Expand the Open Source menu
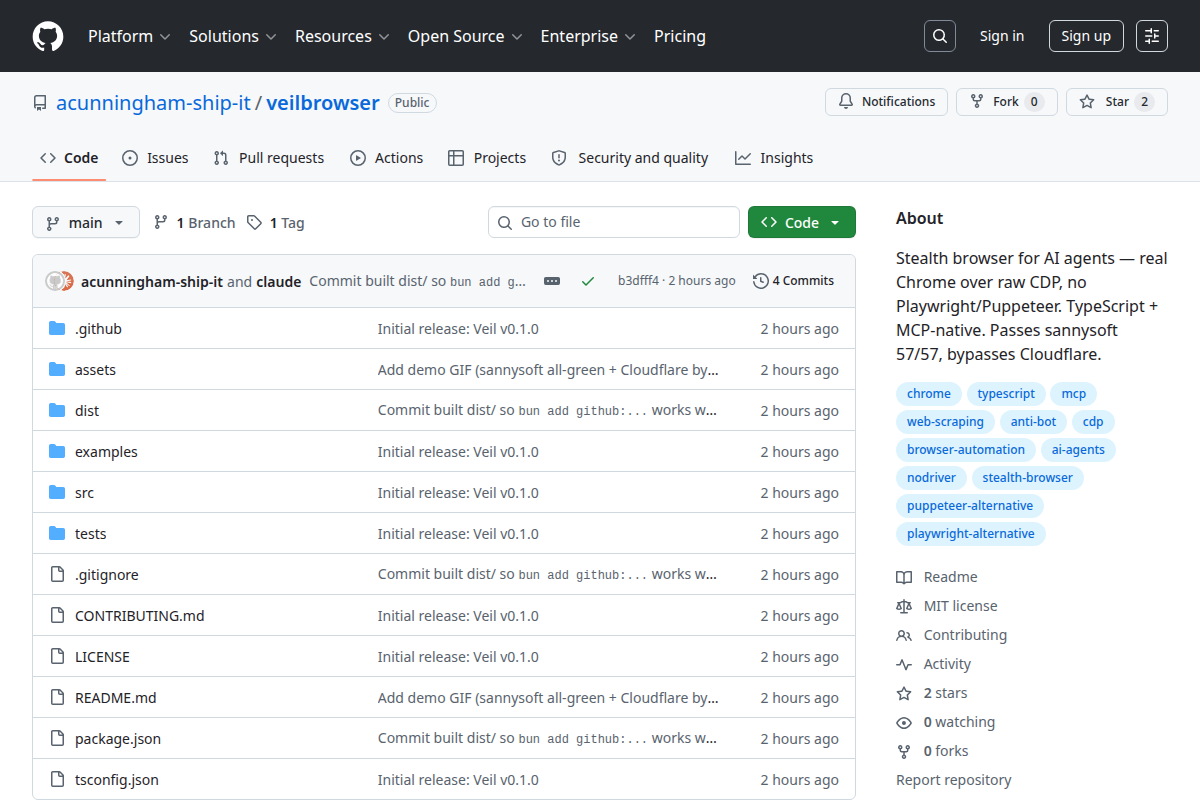This screenshot has width=1200, height=800. (465, 36)
